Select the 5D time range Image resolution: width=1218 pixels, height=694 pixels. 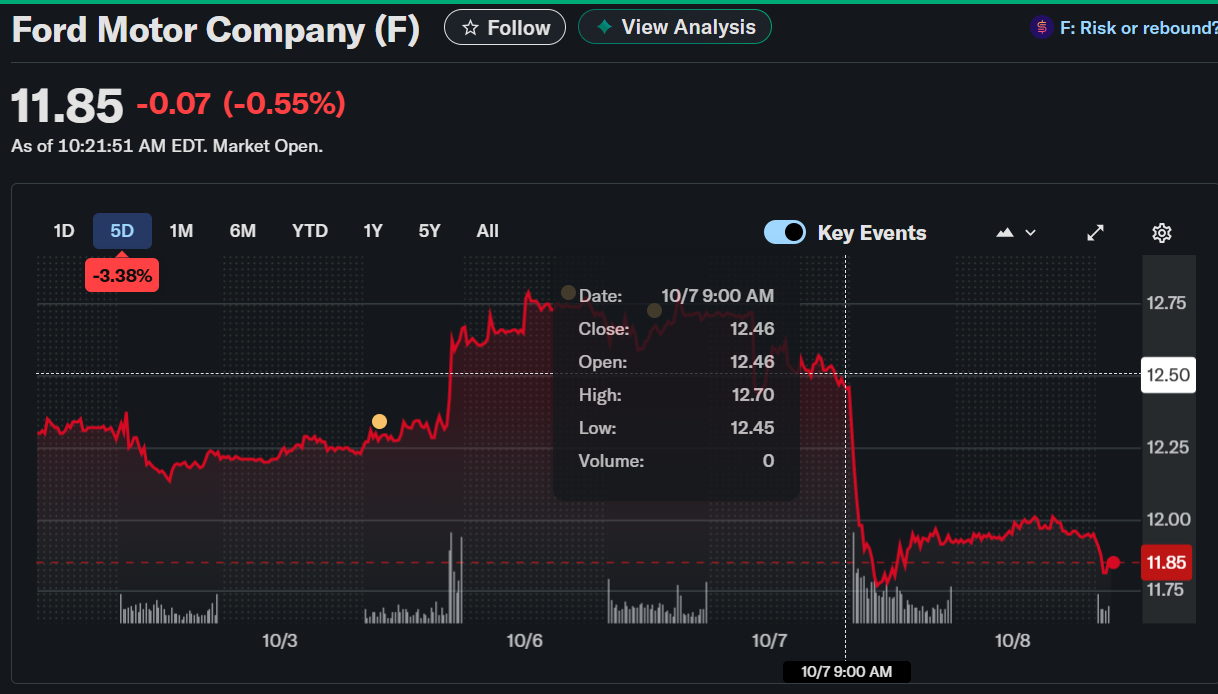point(122,231)
